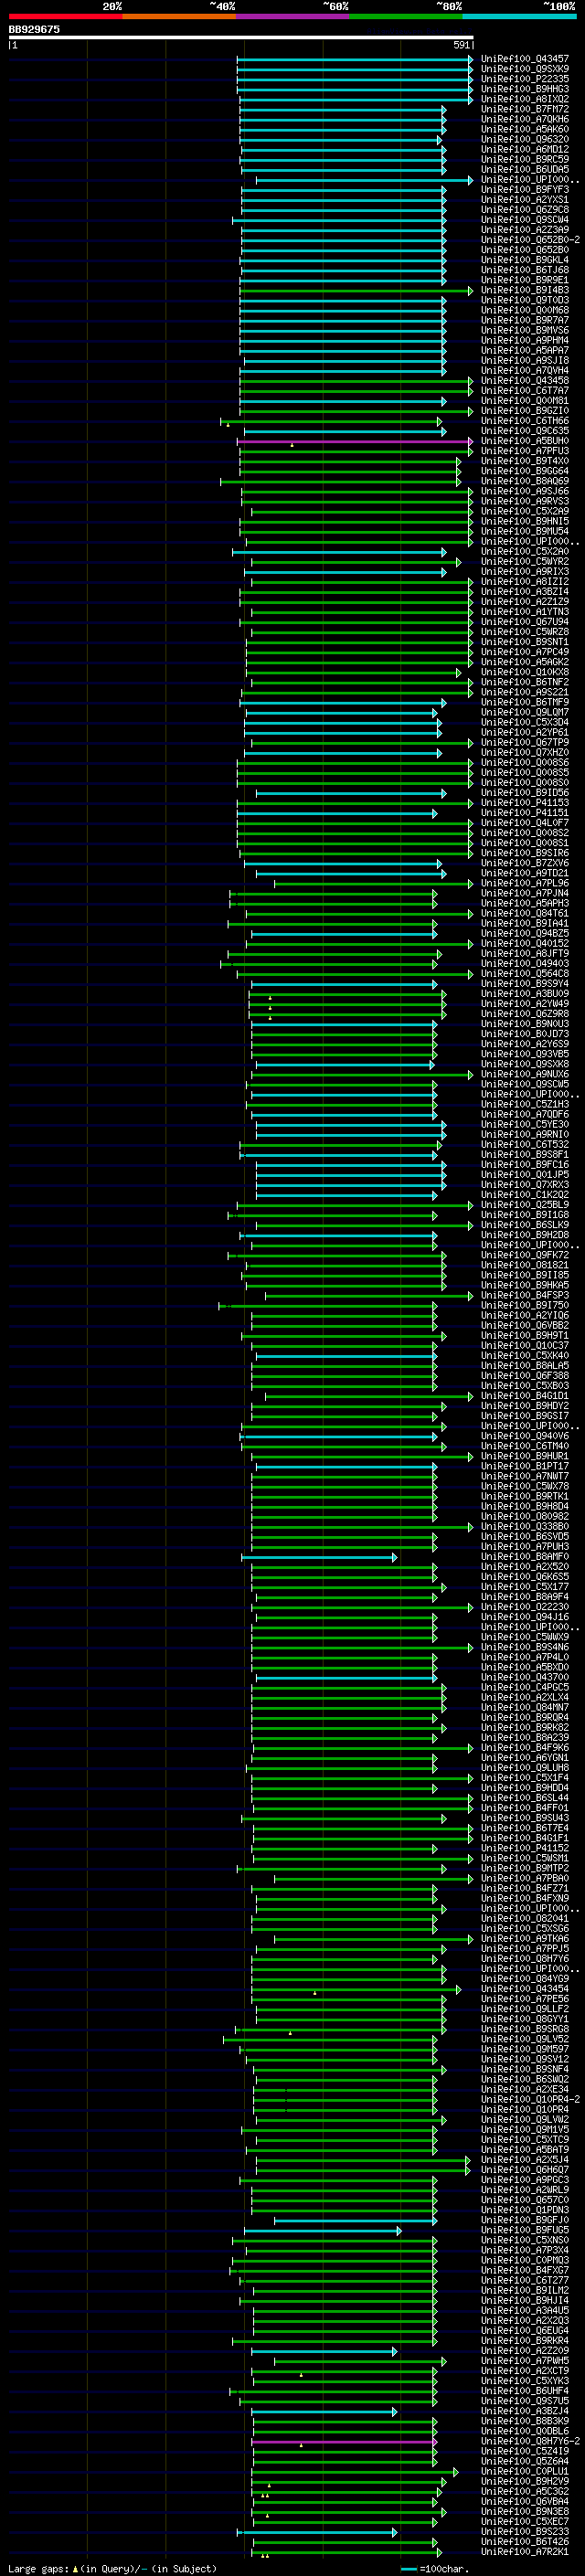Select the UniRef100_P41152 label
Screen dimensions: 585x2576
point(525,1849)
